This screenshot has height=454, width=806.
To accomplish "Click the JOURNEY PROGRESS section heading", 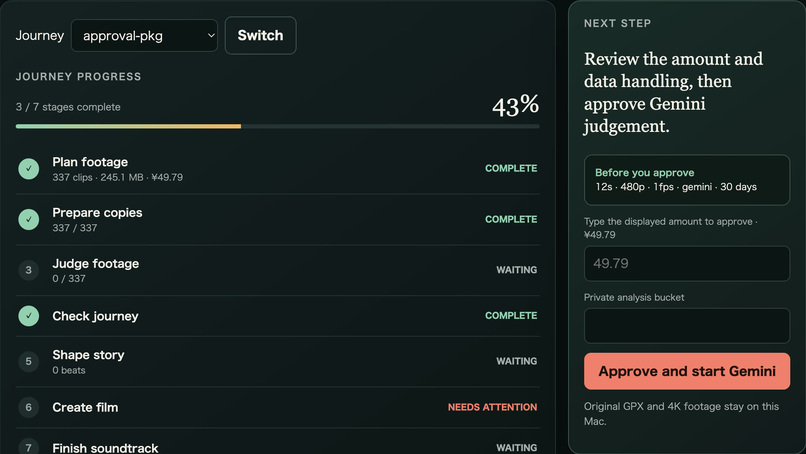I will [78, 77].
